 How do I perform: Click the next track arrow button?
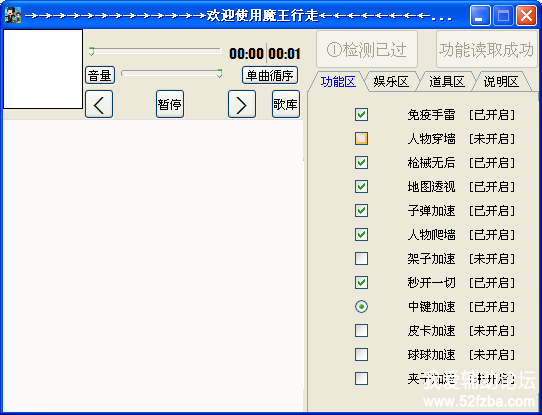coord(242,104)
